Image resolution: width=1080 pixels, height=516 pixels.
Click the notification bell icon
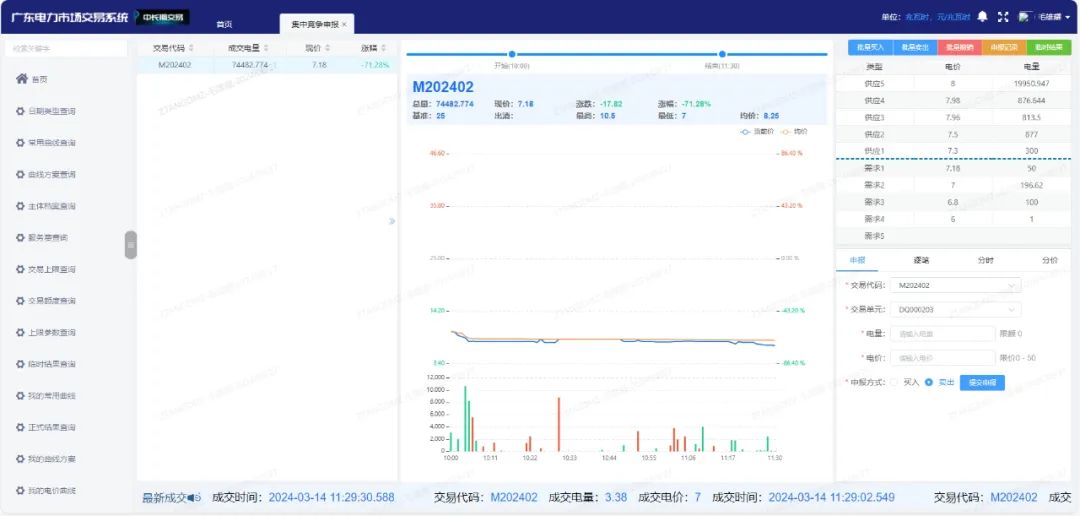point(982,17)
